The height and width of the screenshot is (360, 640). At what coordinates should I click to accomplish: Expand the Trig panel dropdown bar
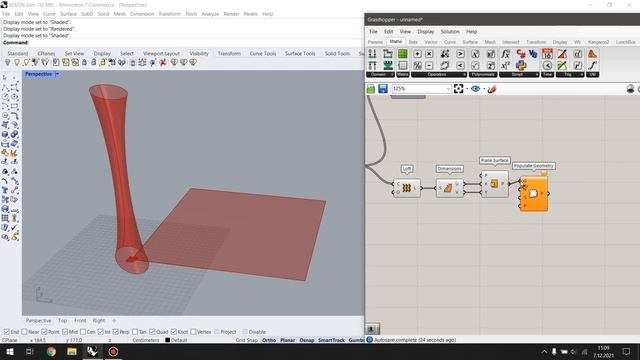569,75
